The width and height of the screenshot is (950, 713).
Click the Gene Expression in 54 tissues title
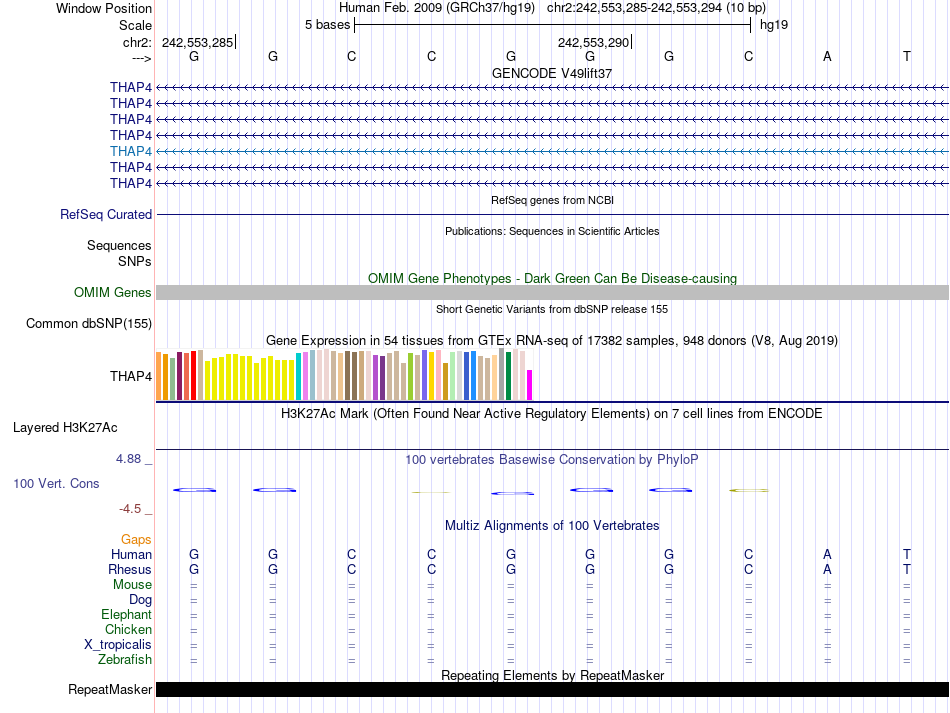coord(552,341)
